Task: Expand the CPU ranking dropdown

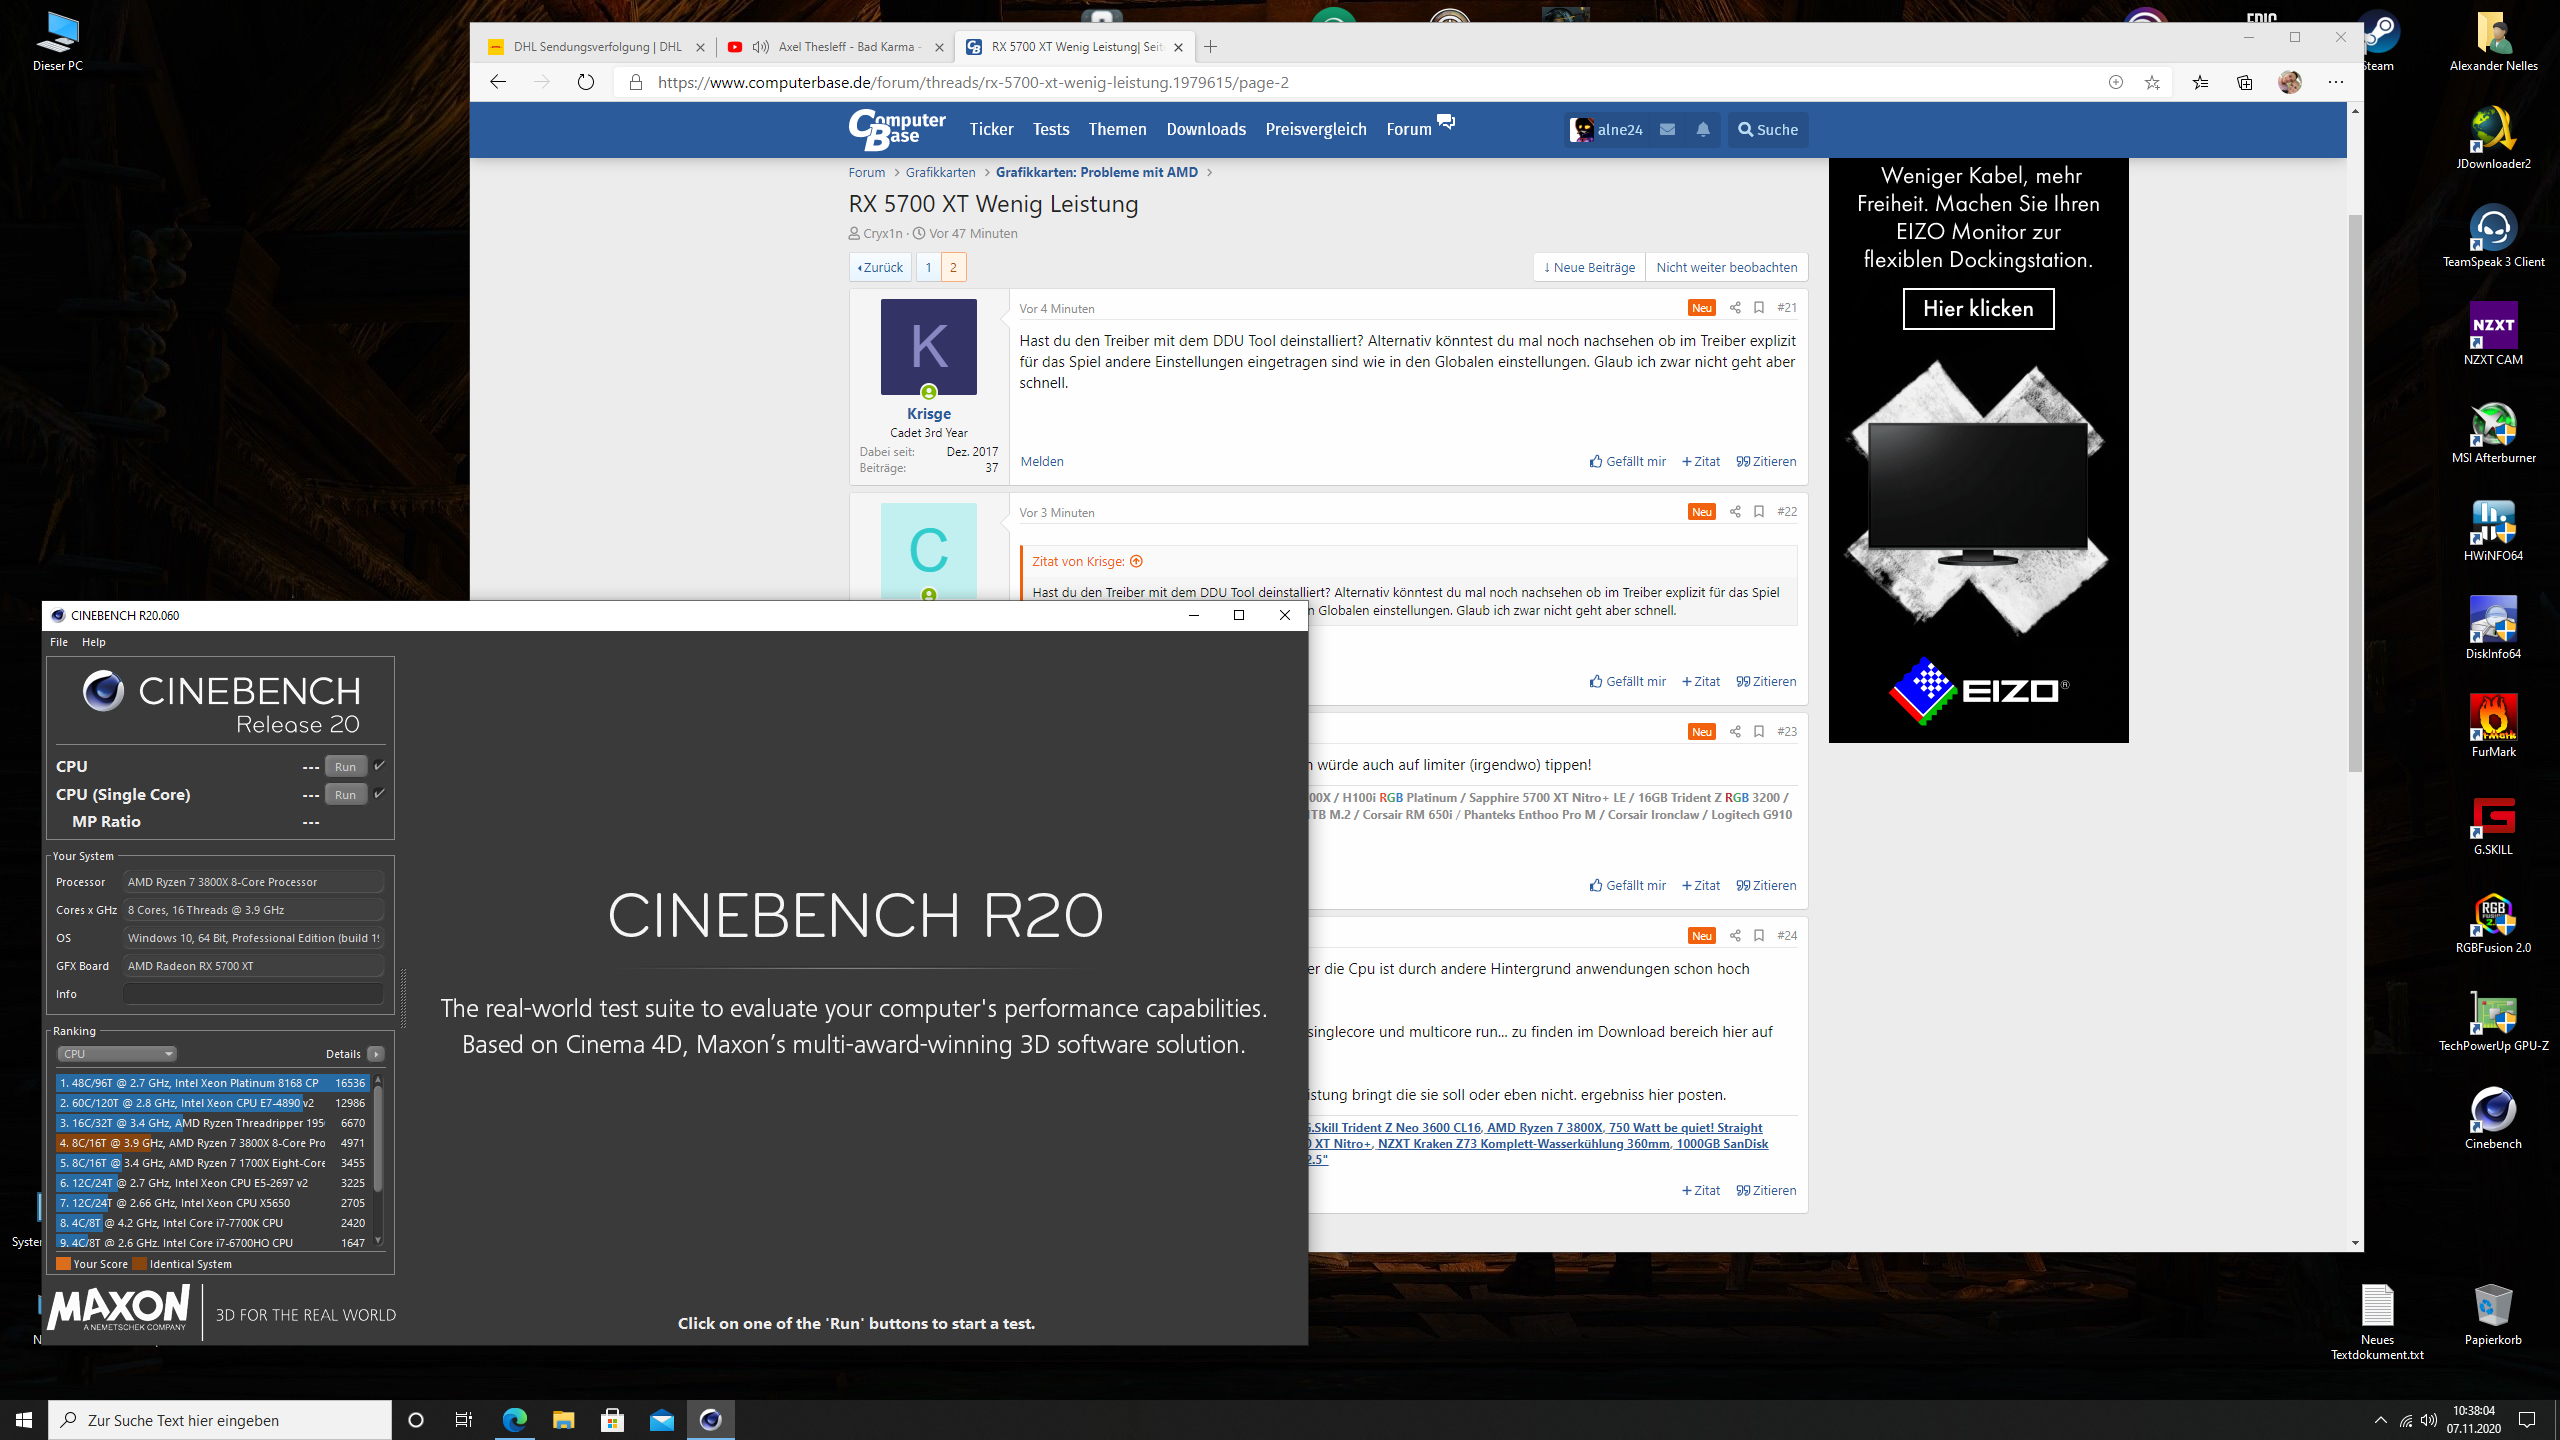Action: click(x=117, y=1054)
